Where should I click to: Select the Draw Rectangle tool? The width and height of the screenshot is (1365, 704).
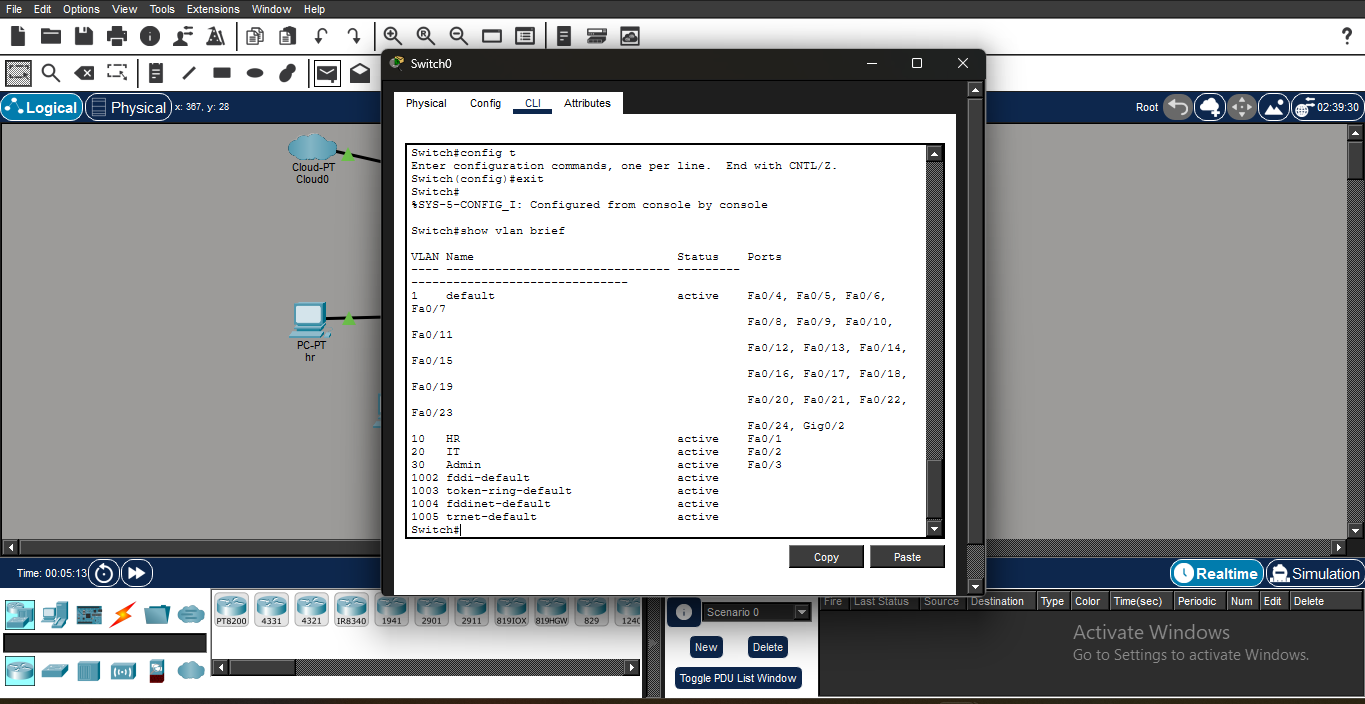[222, 73]
